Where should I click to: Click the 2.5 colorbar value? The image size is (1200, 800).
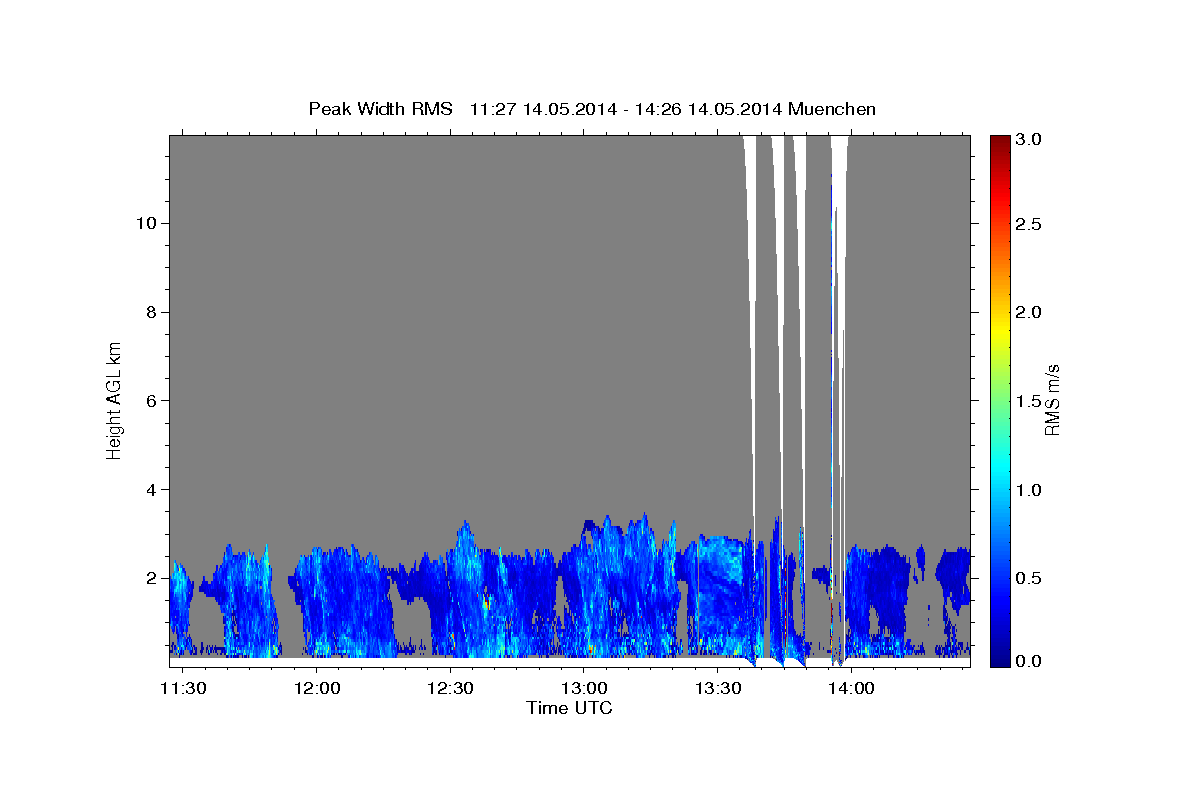point(1028,224)
